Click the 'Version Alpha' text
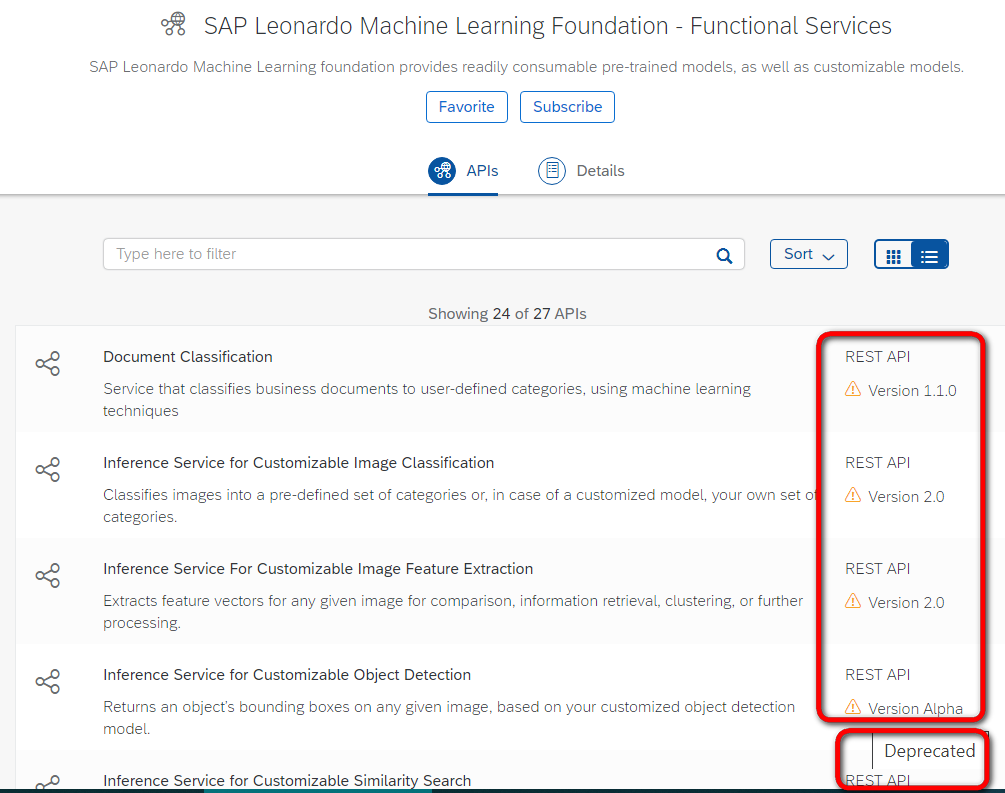This screenshot has height=793, width=1005. click(915, 708)
